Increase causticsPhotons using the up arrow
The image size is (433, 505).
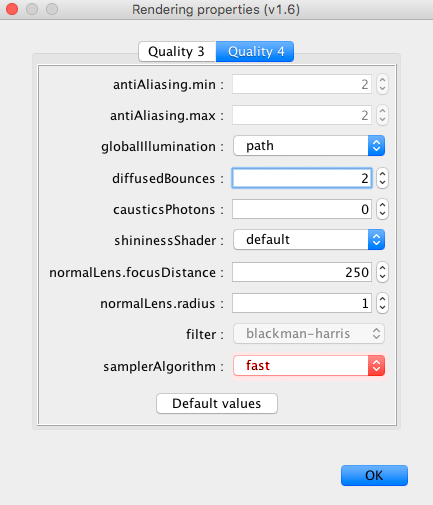click(382, 205)
